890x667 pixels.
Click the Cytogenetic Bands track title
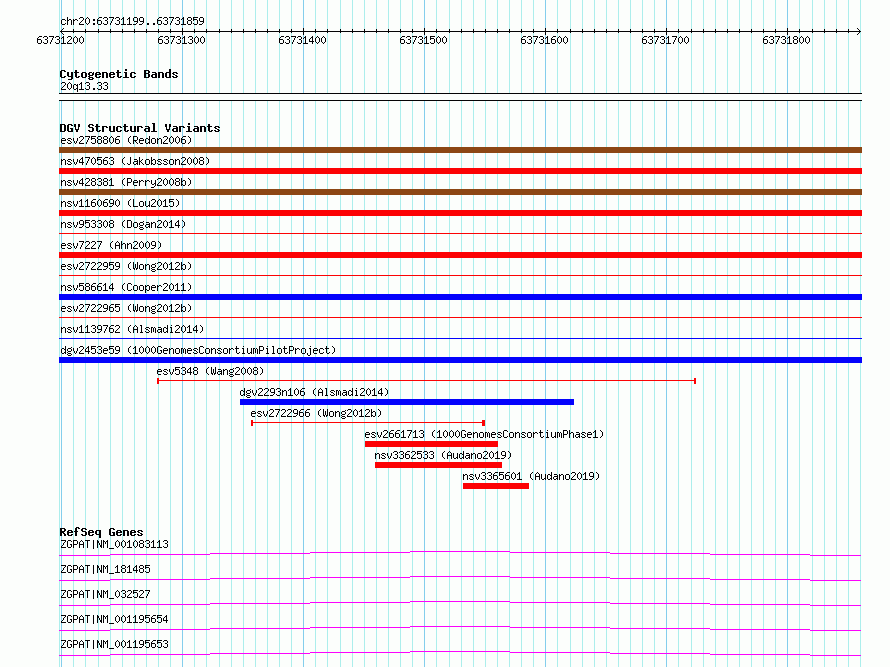119,74
